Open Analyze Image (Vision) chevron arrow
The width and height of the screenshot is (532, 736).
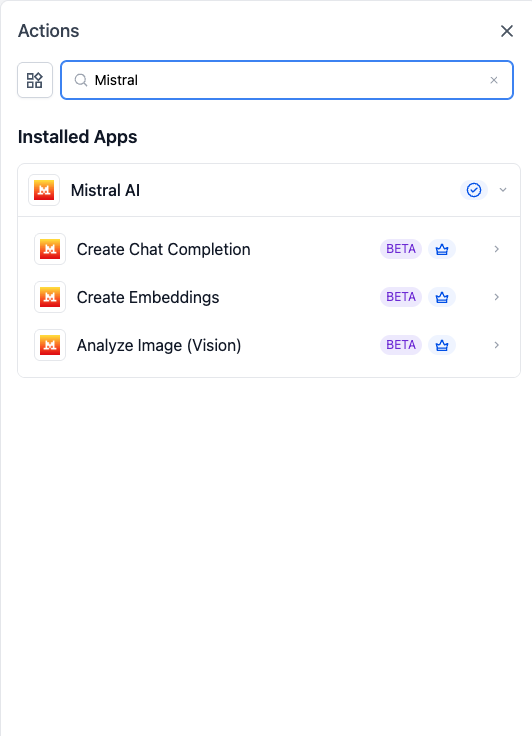(496, 345)
